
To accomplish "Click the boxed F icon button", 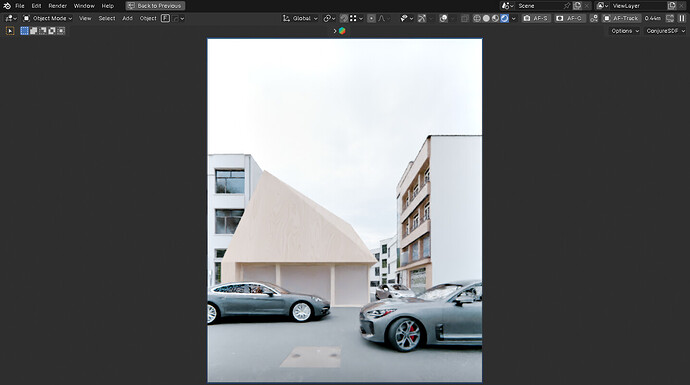I will coord(165,18).
